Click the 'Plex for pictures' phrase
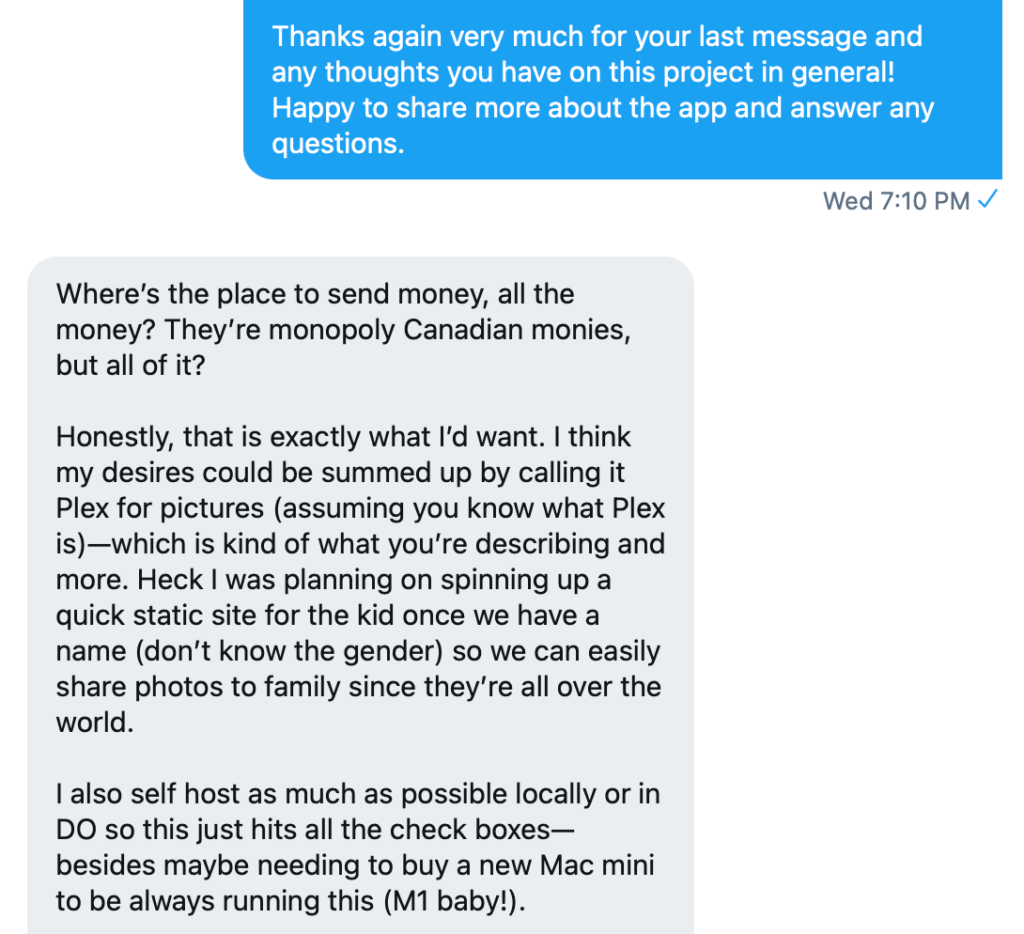This screenshot has width=1024, height=934. click(x=160, y=508)
